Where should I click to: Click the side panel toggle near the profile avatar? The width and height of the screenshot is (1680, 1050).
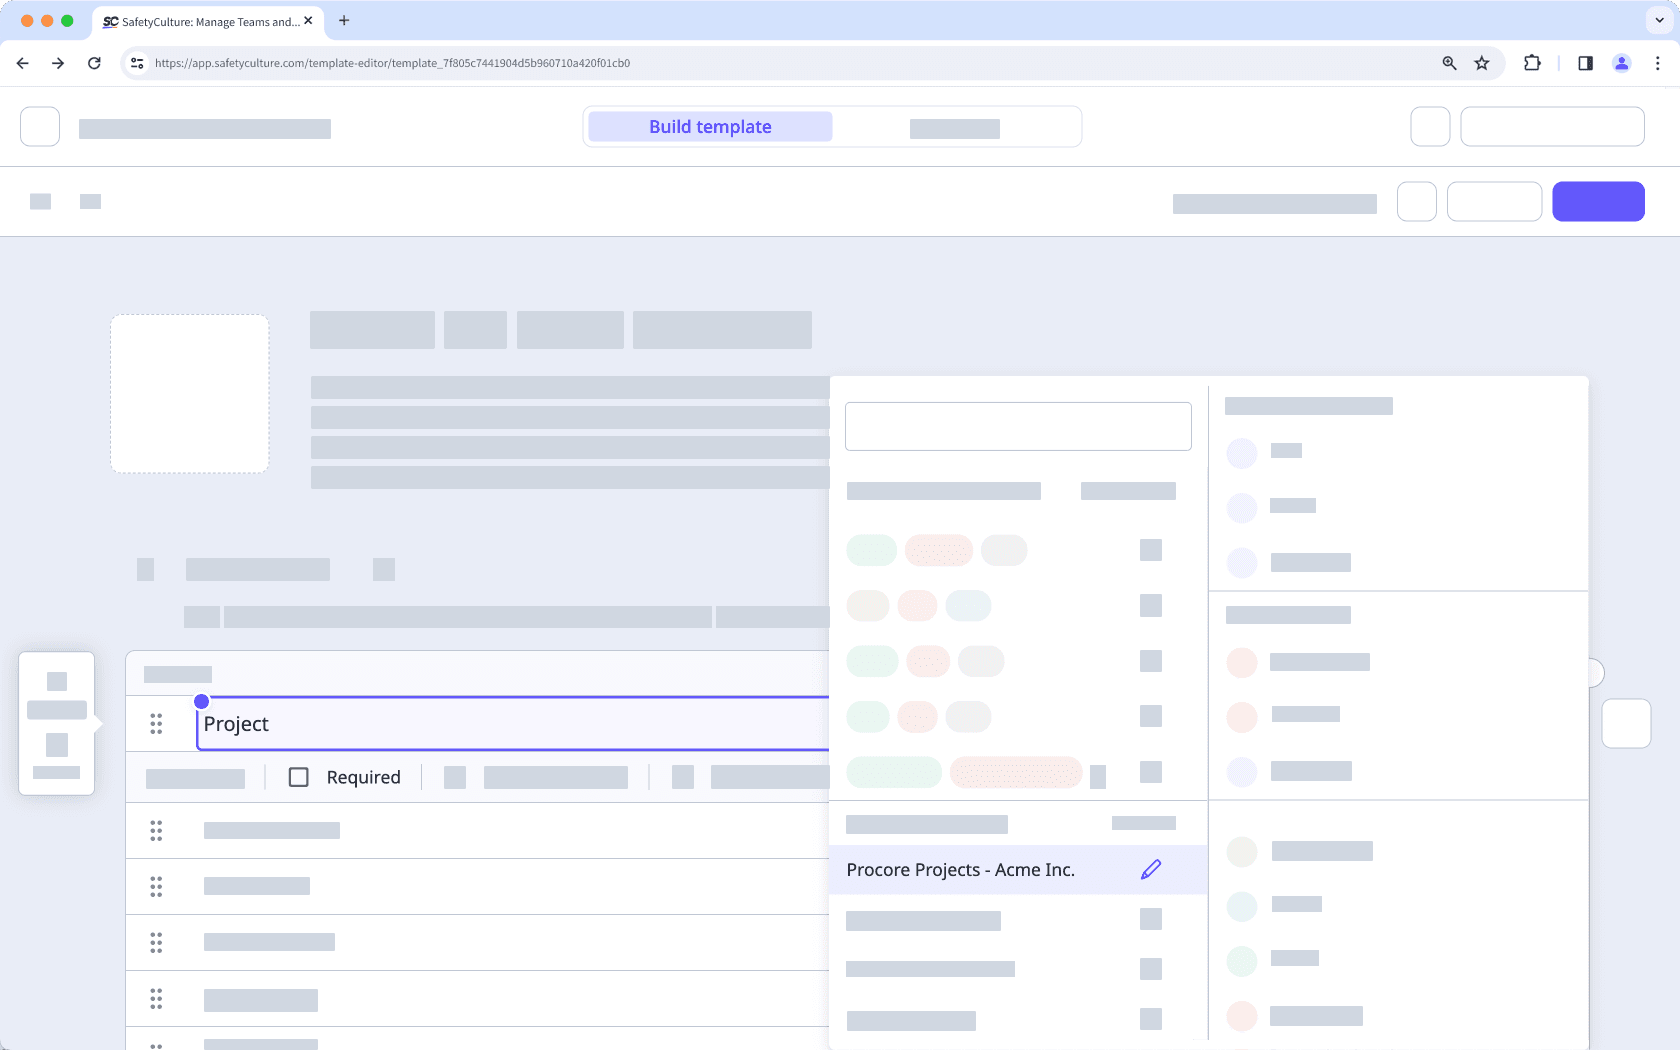(x=1585, y=62)
